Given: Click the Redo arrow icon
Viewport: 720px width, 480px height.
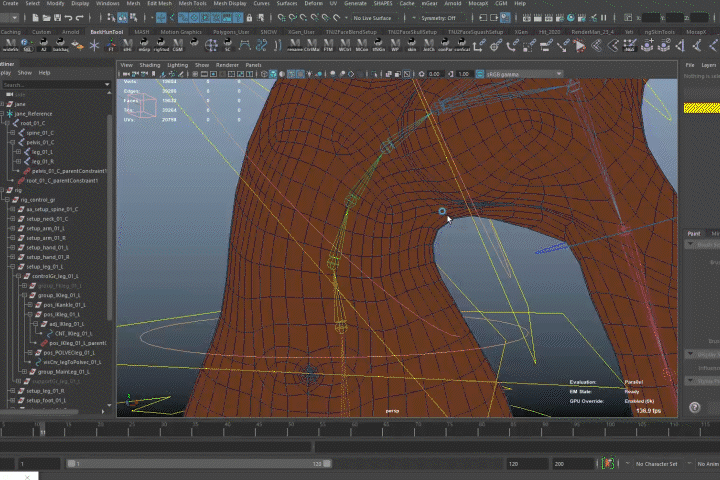Looking at the screenshot, I should [79, 18].
